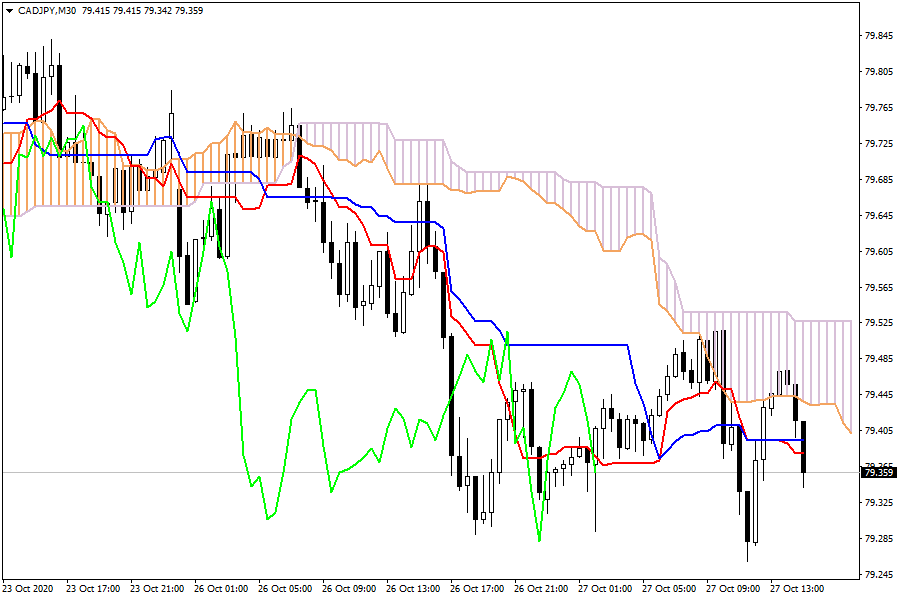Select the most recent black candle
This screenshot has width=900, height=600.
click(x=804, y=447)
